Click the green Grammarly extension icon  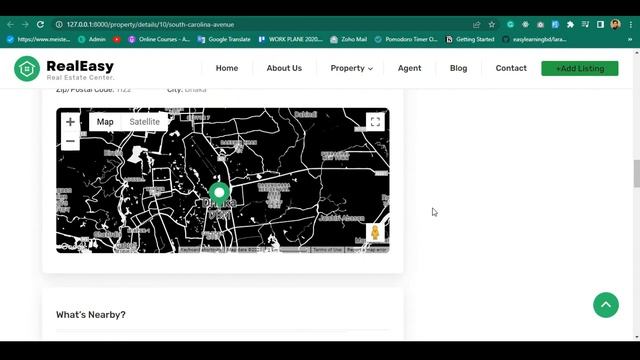click(510, 24)
